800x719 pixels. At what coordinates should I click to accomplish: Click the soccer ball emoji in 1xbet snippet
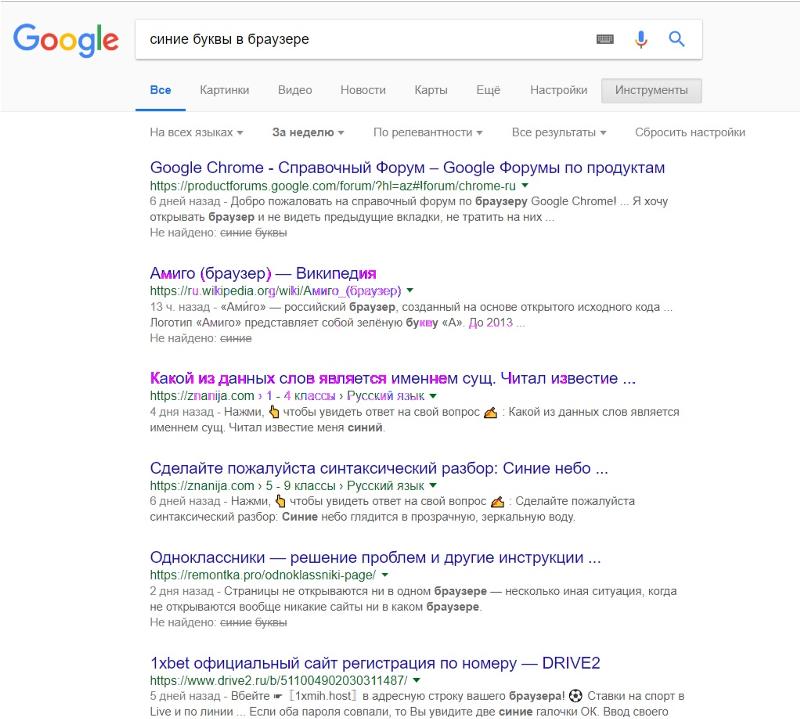(x=575, y=696)
